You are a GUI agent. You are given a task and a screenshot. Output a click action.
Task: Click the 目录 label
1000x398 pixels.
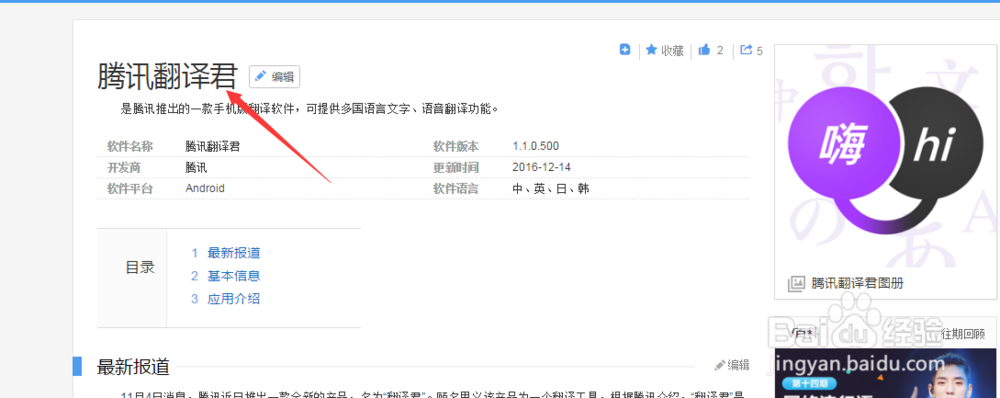(140, 267)
